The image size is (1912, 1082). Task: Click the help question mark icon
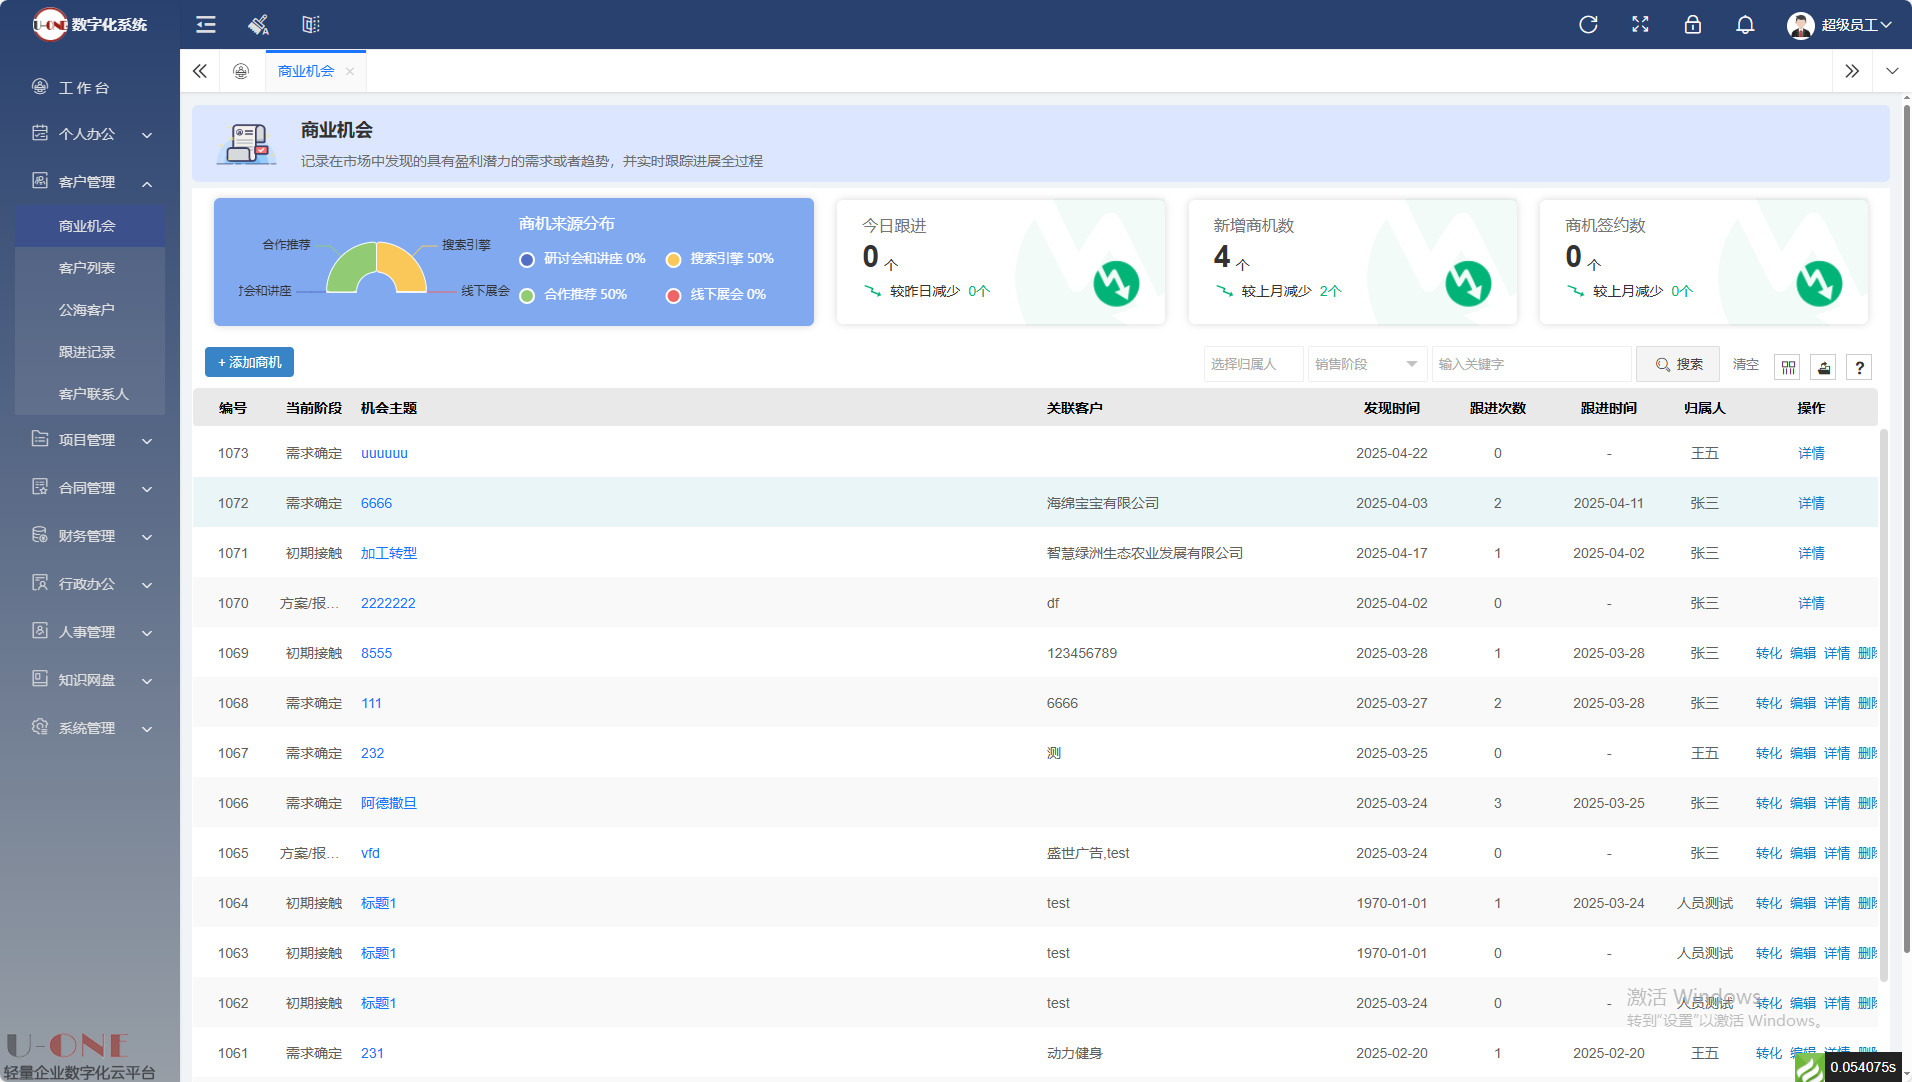point(1859,367)
